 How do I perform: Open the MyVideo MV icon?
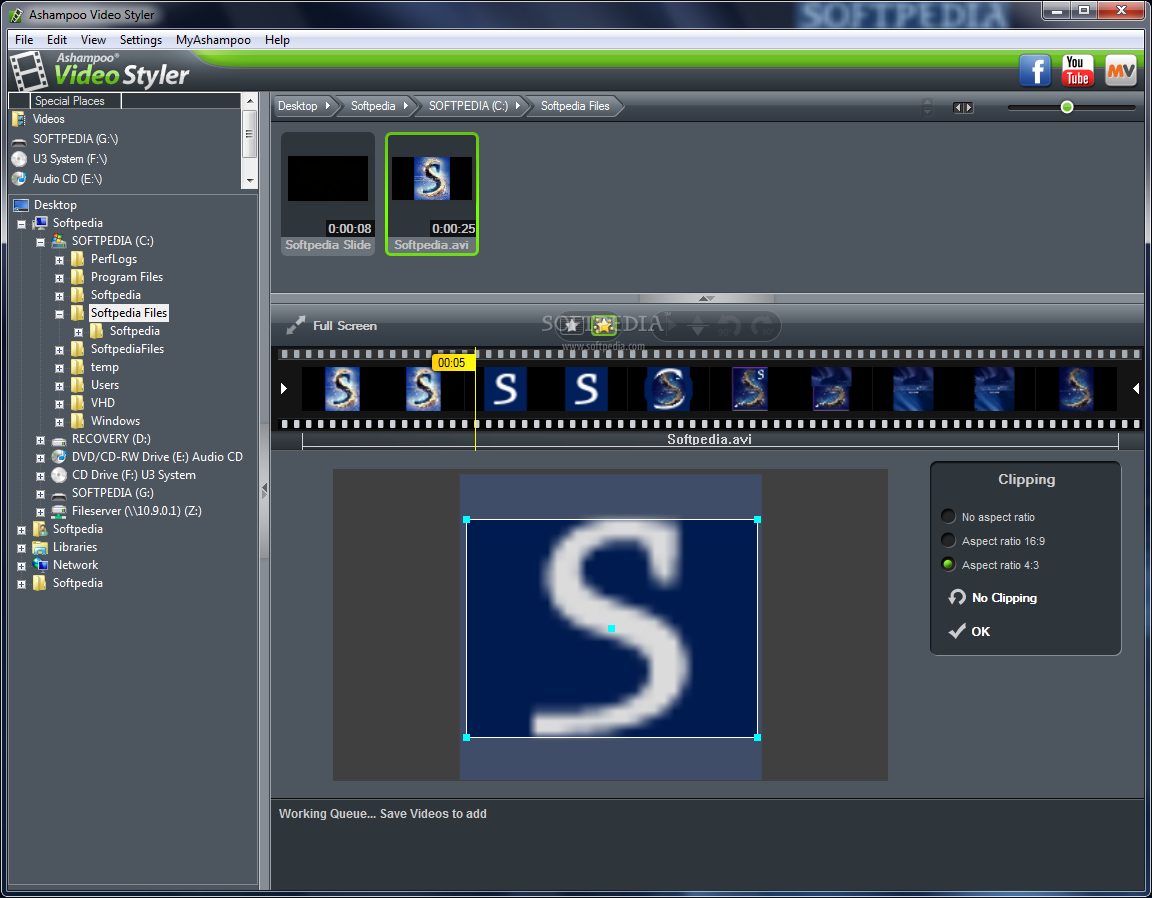(1120, 71)
